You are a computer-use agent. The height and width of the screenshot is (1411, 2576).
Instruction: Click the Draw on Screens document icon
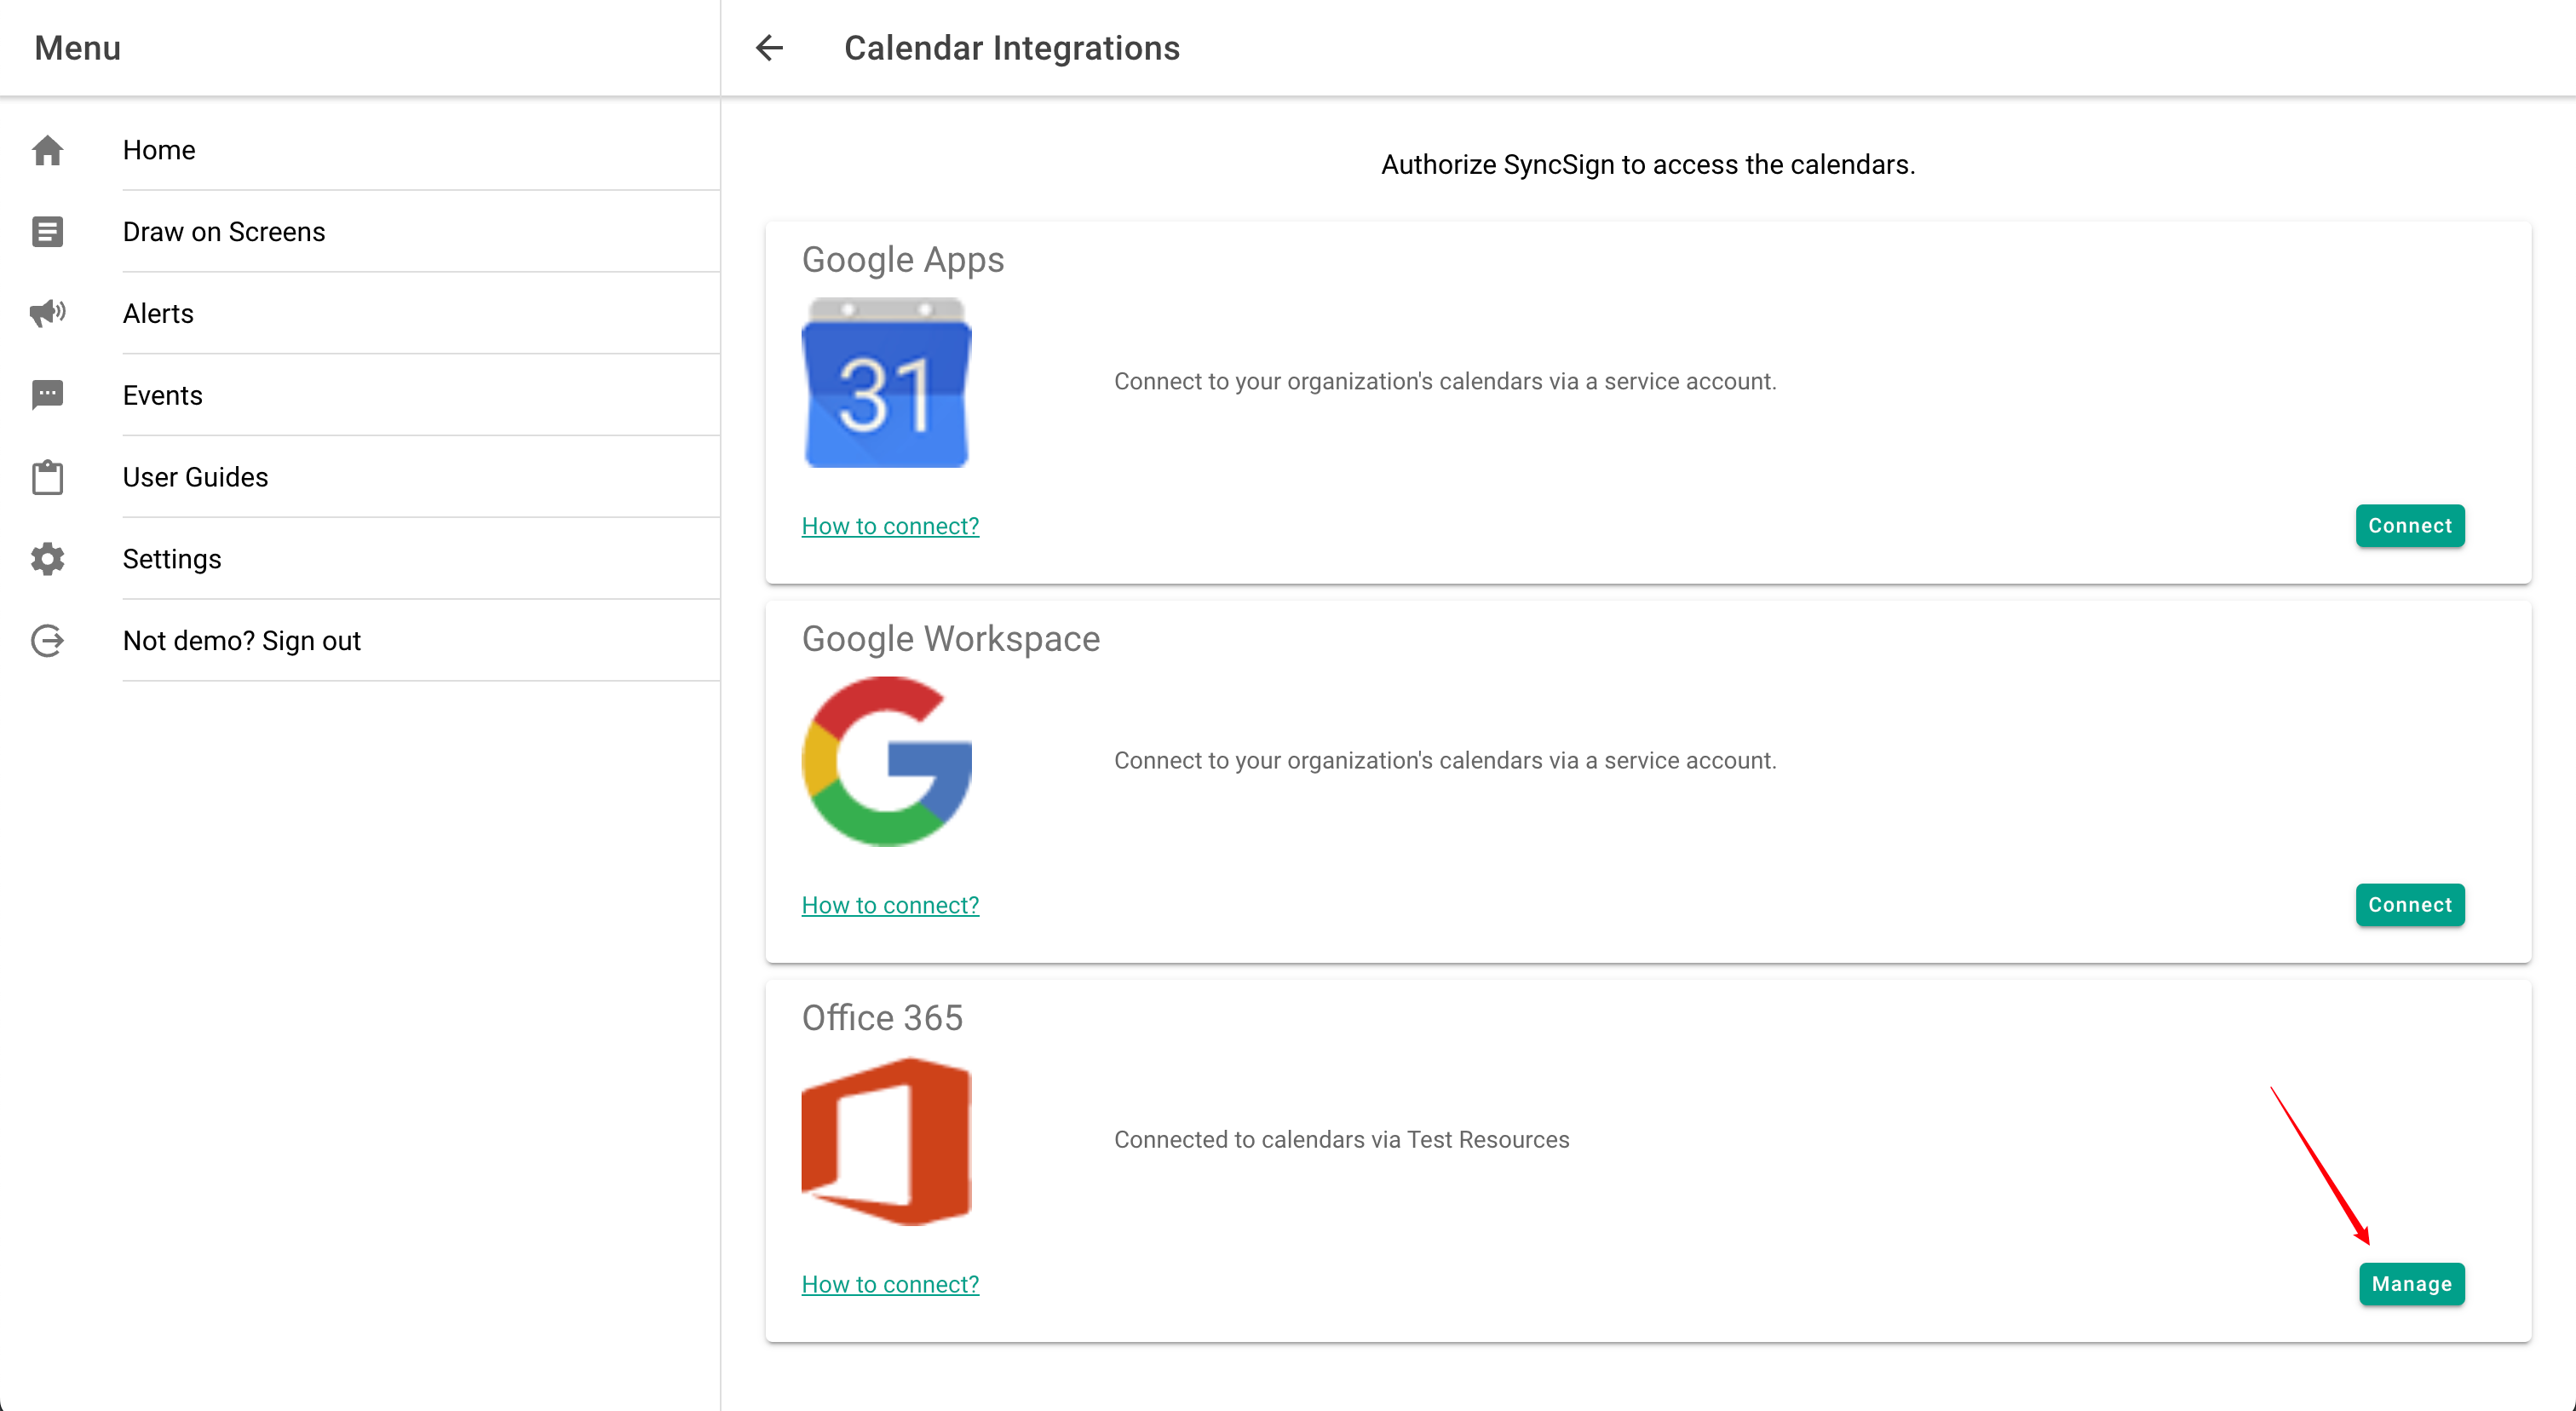point(48,232)
